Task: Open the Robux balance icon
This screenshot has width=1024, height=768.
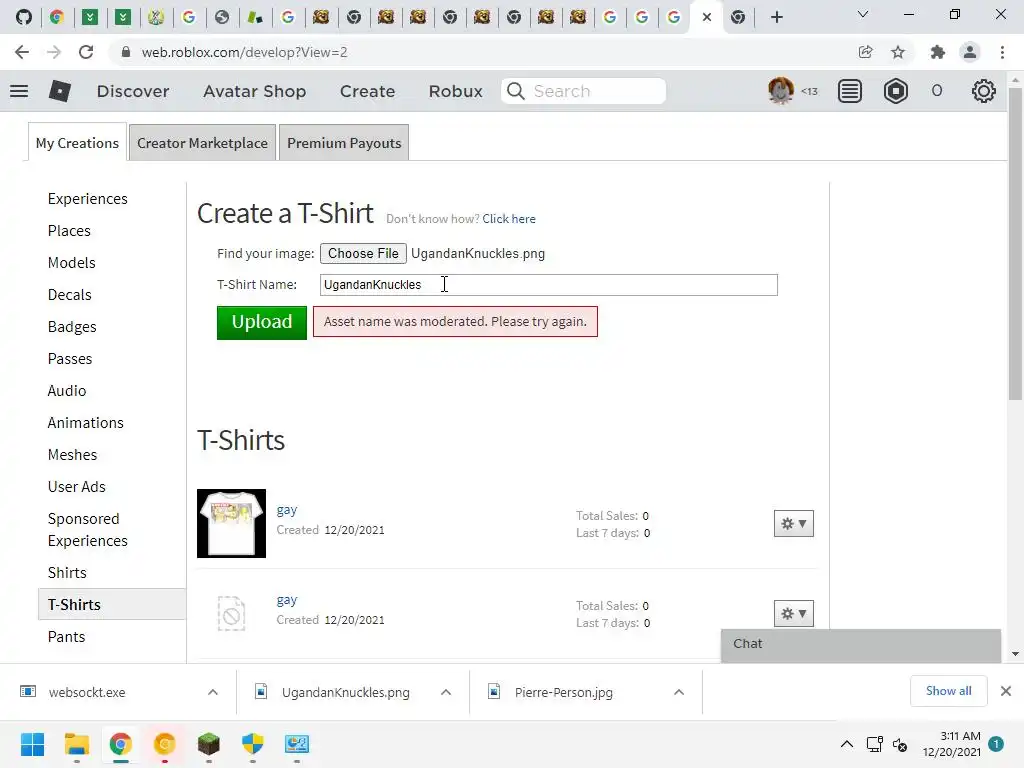Action: pos(896,91)
